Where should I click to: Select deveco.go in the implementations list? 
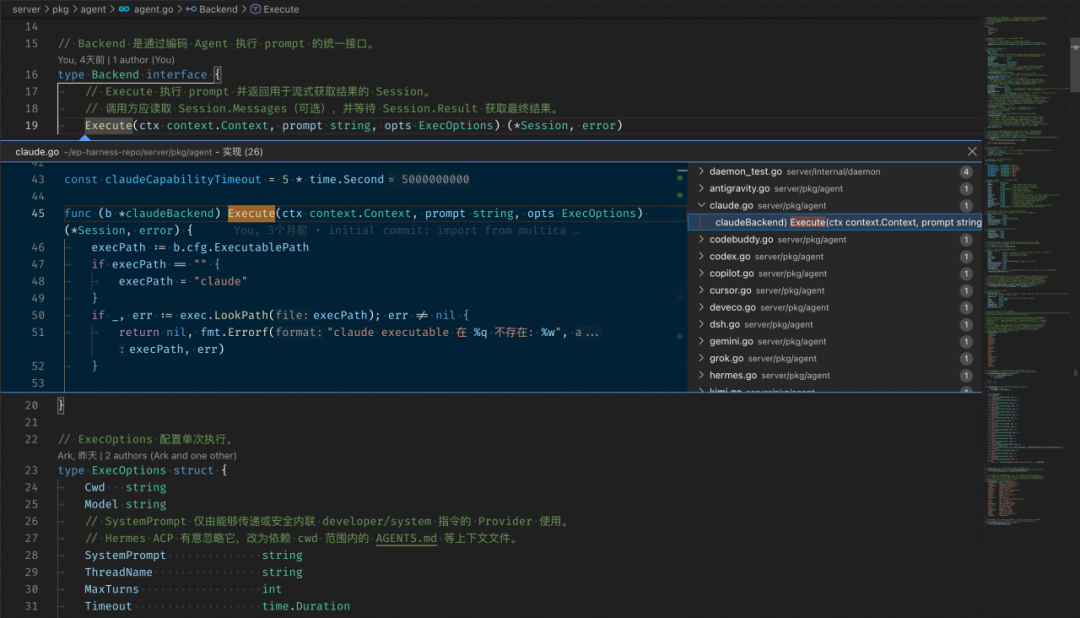tap(835, 307)
